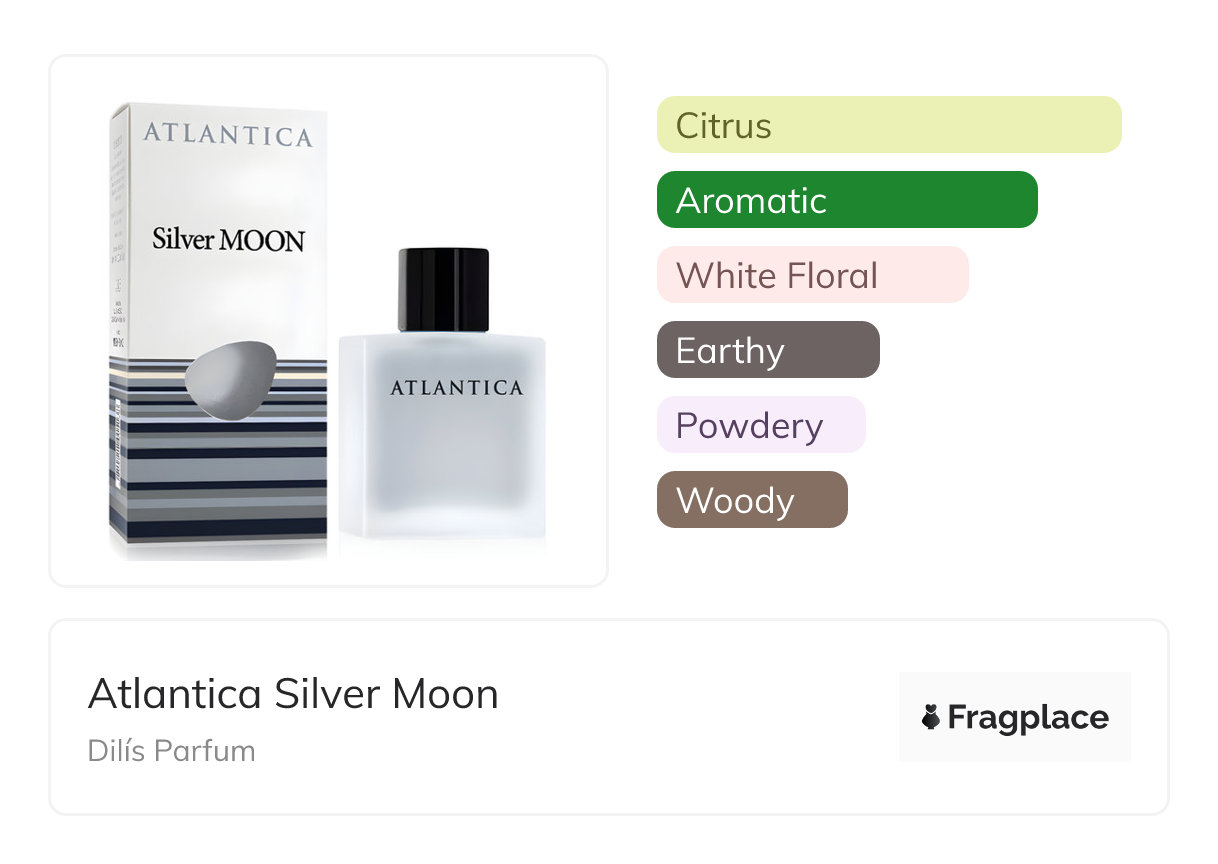Select the Earthy accord bar
The height and width of the screenshot is (864, 1218).
767,350
